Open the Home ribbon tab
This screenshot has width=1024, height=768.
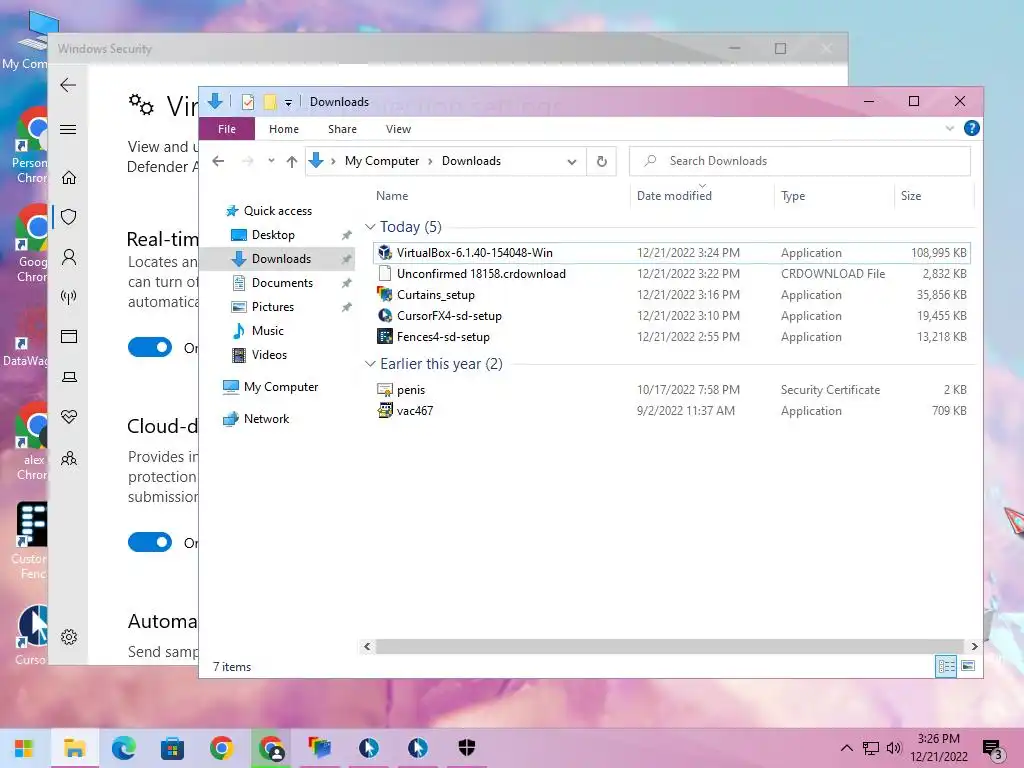[283, 129]
